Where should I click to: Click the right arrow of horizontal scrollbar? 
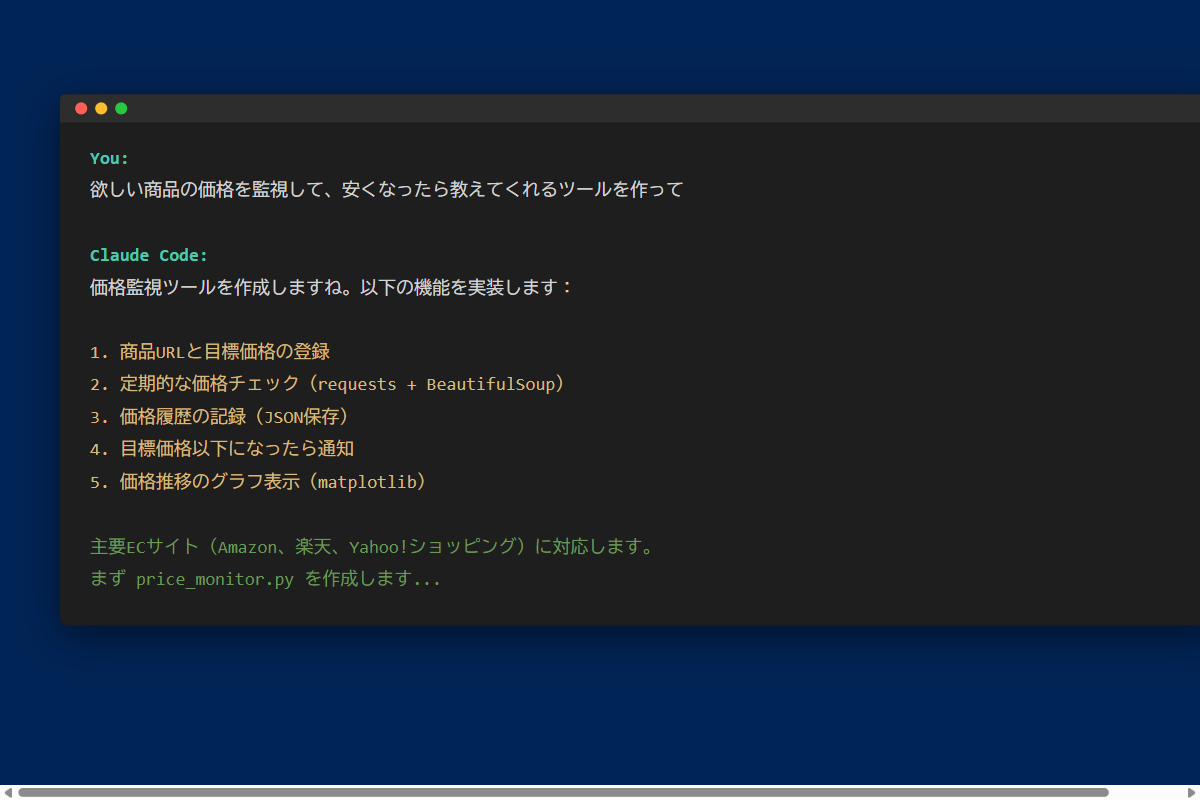pos(1191,792)
